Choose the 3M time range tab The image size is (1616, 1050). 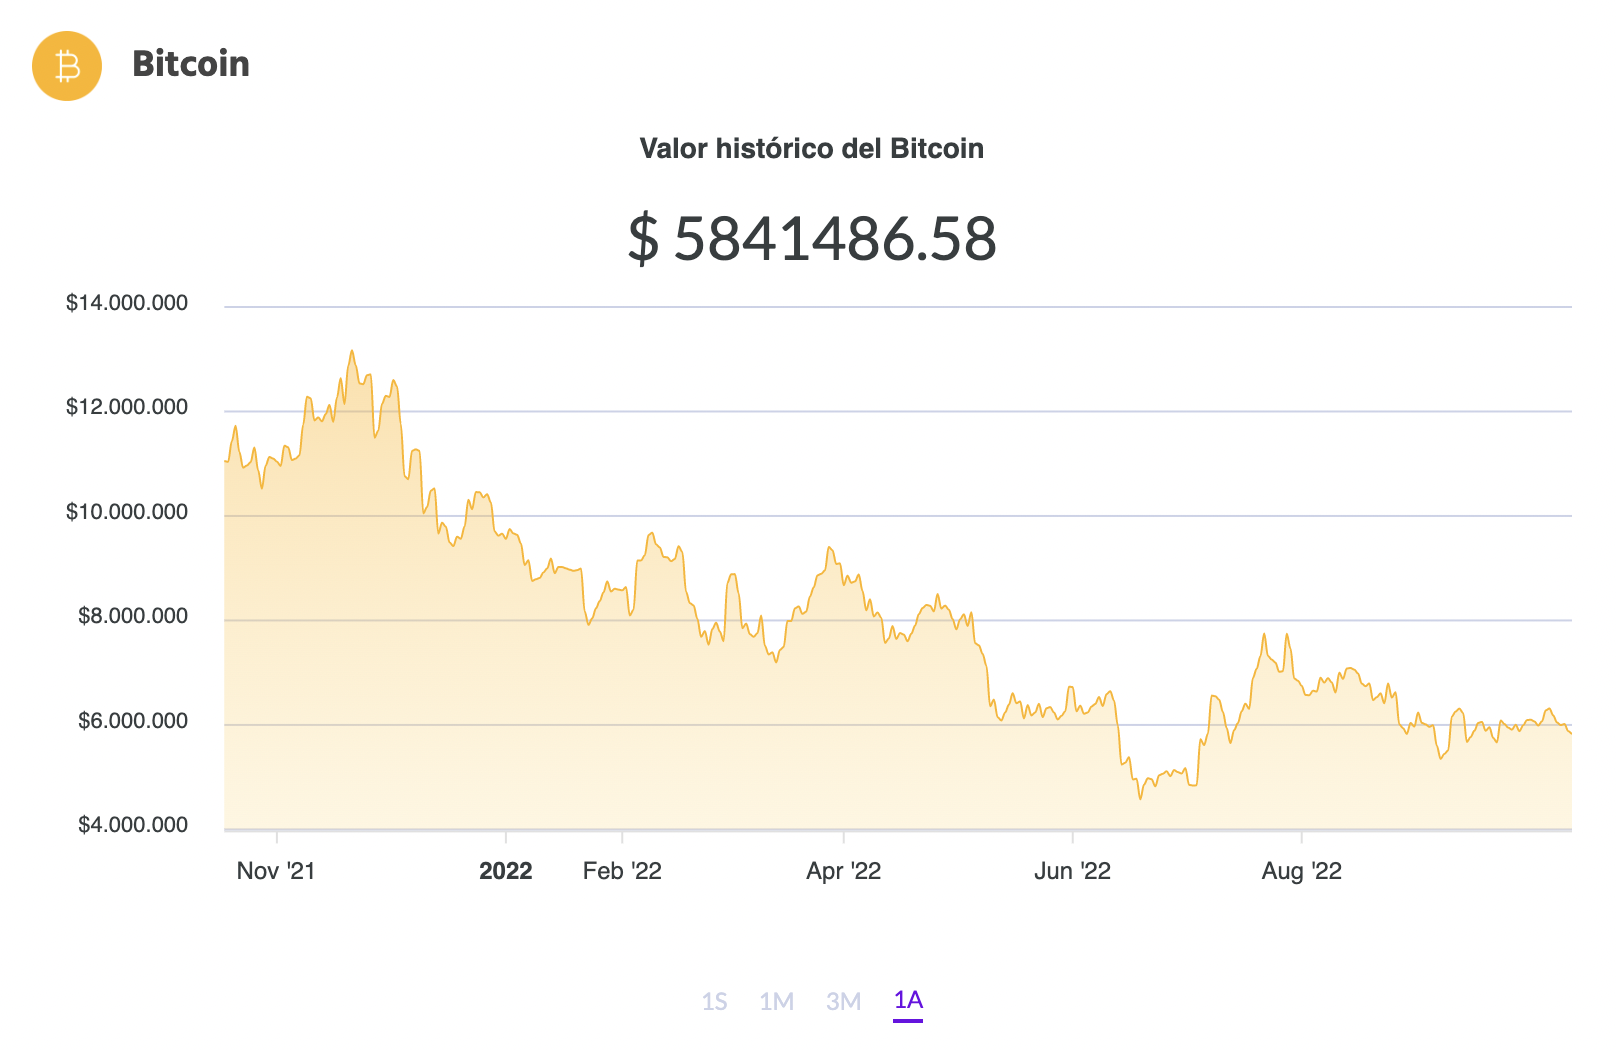click(x=843, y=1001)
